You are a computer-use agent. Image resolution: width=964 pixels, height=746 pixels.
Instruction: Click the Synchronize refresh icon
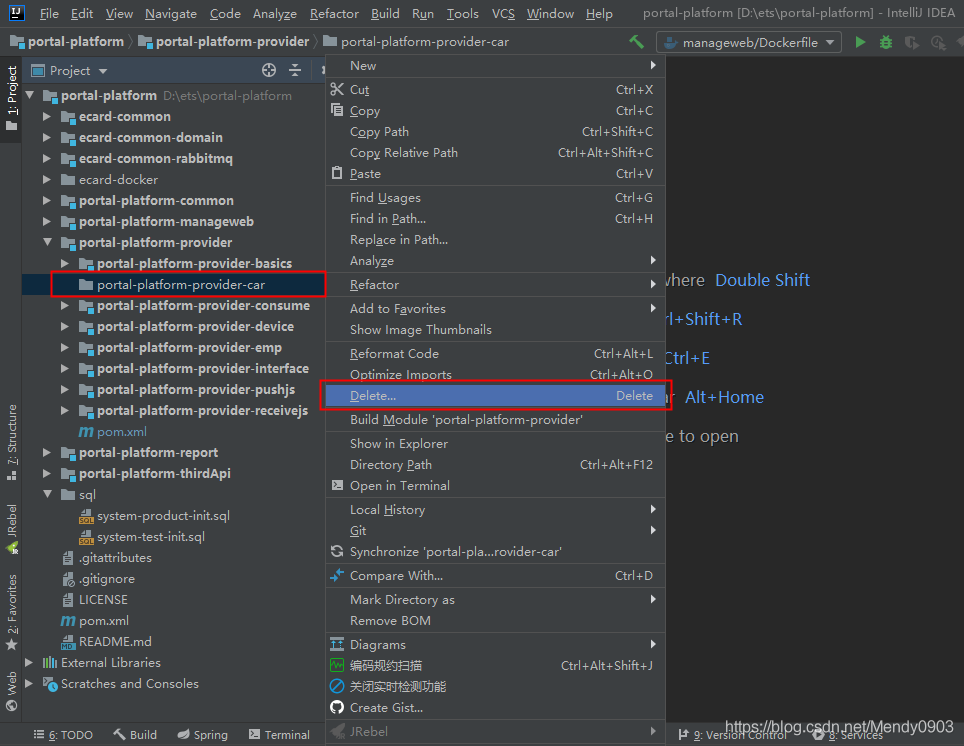tap(337, 551)
